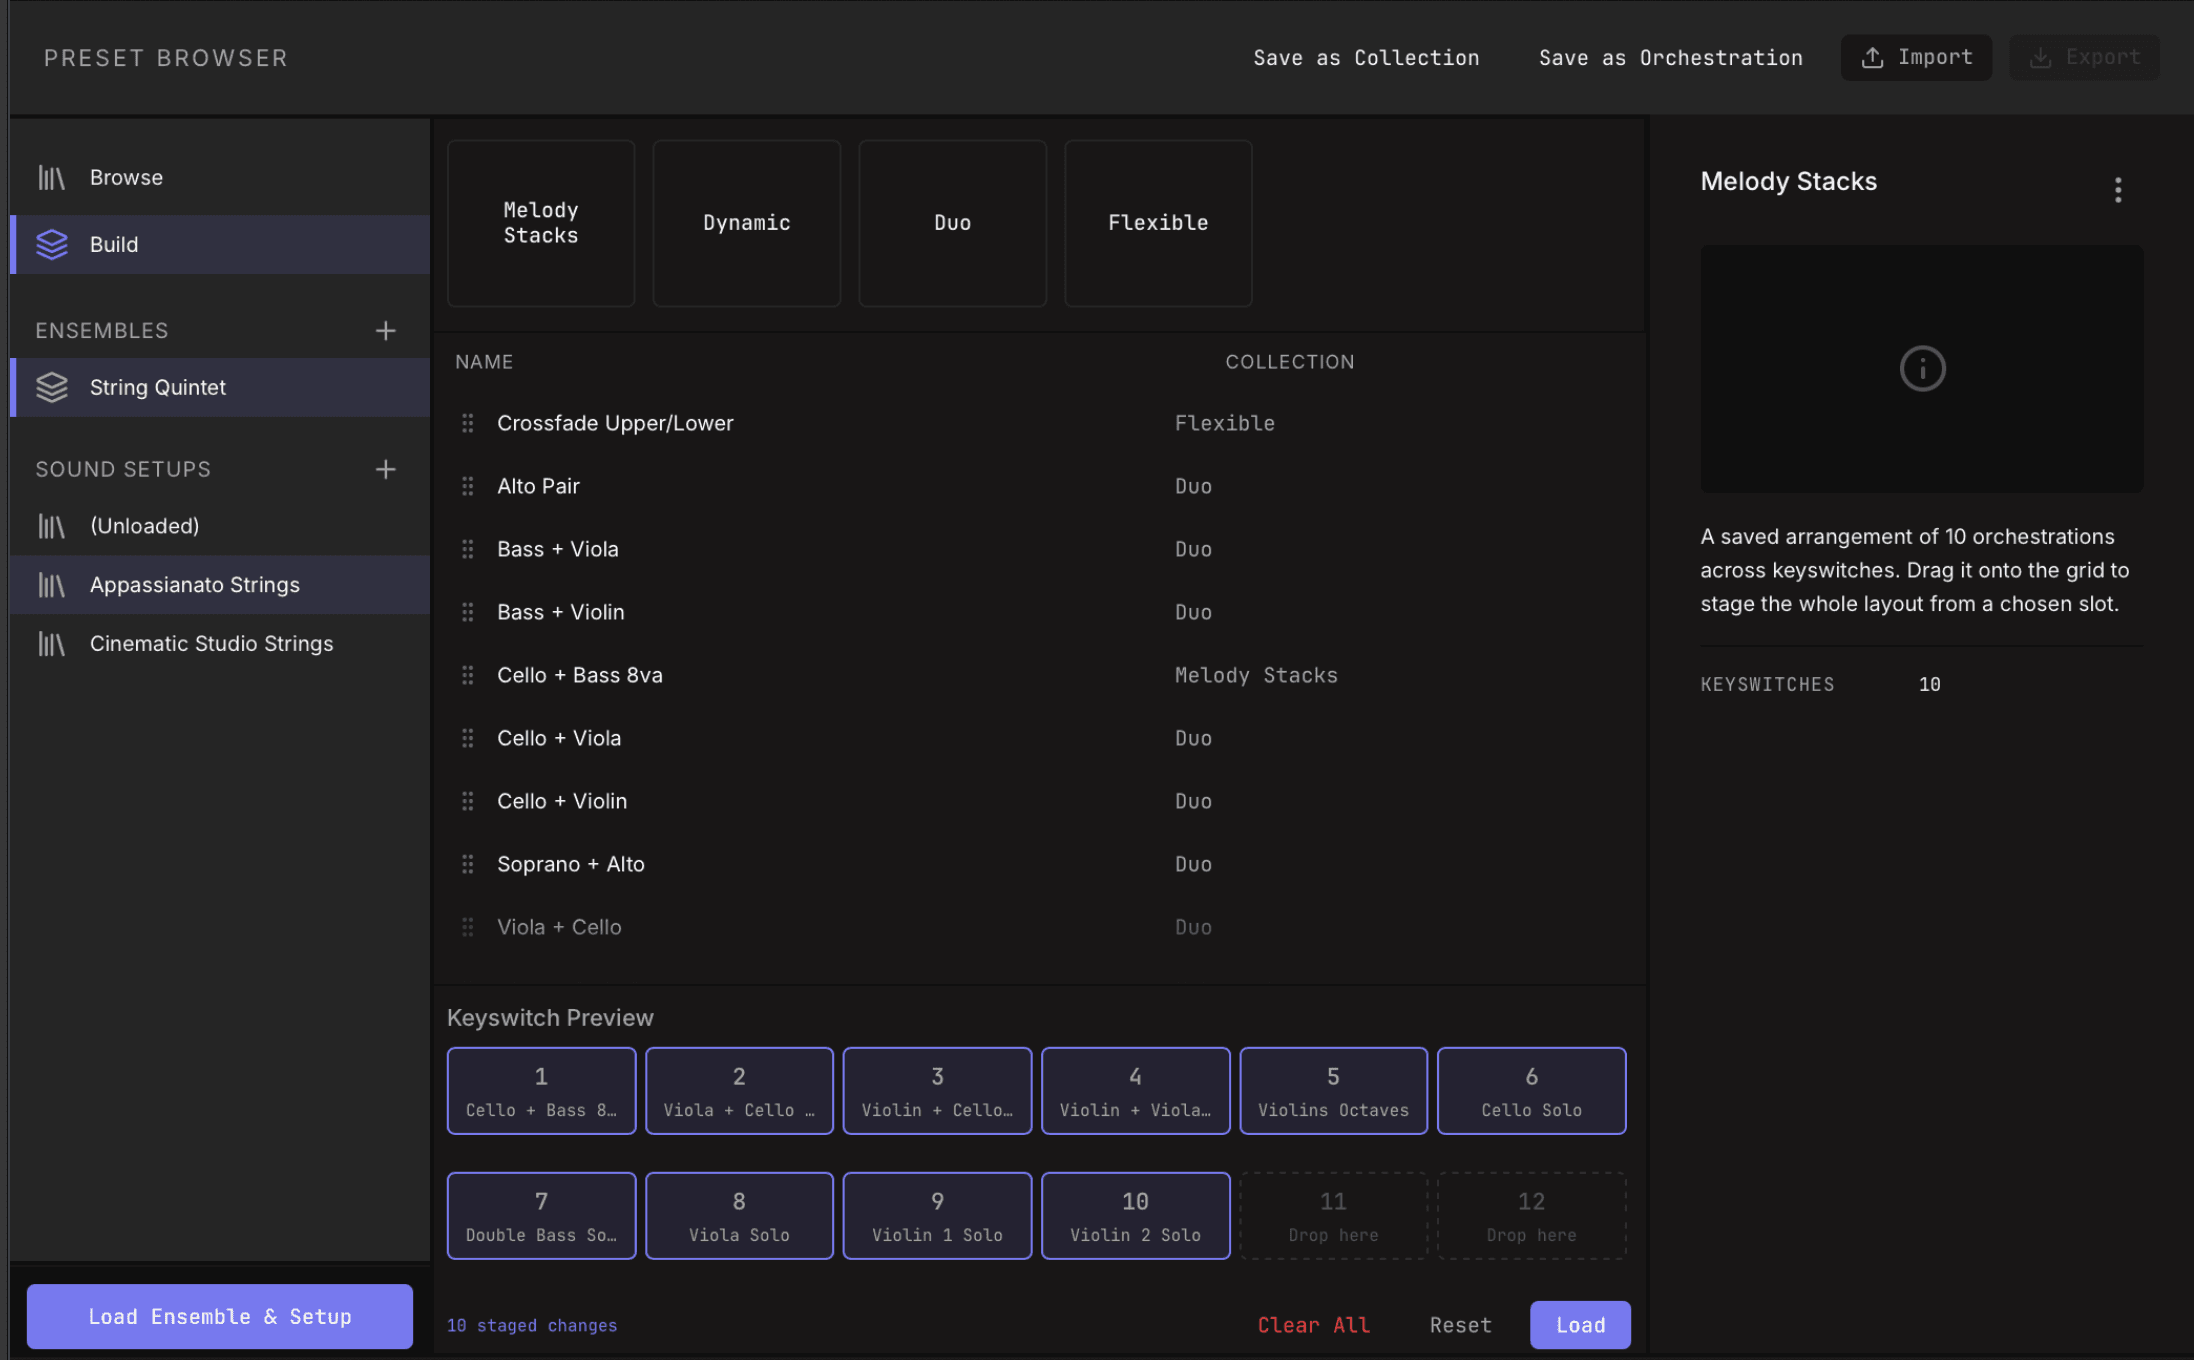Grab the drag handle for Cello + Violin
The image size is (2194, 1360).
pos(467,801)
